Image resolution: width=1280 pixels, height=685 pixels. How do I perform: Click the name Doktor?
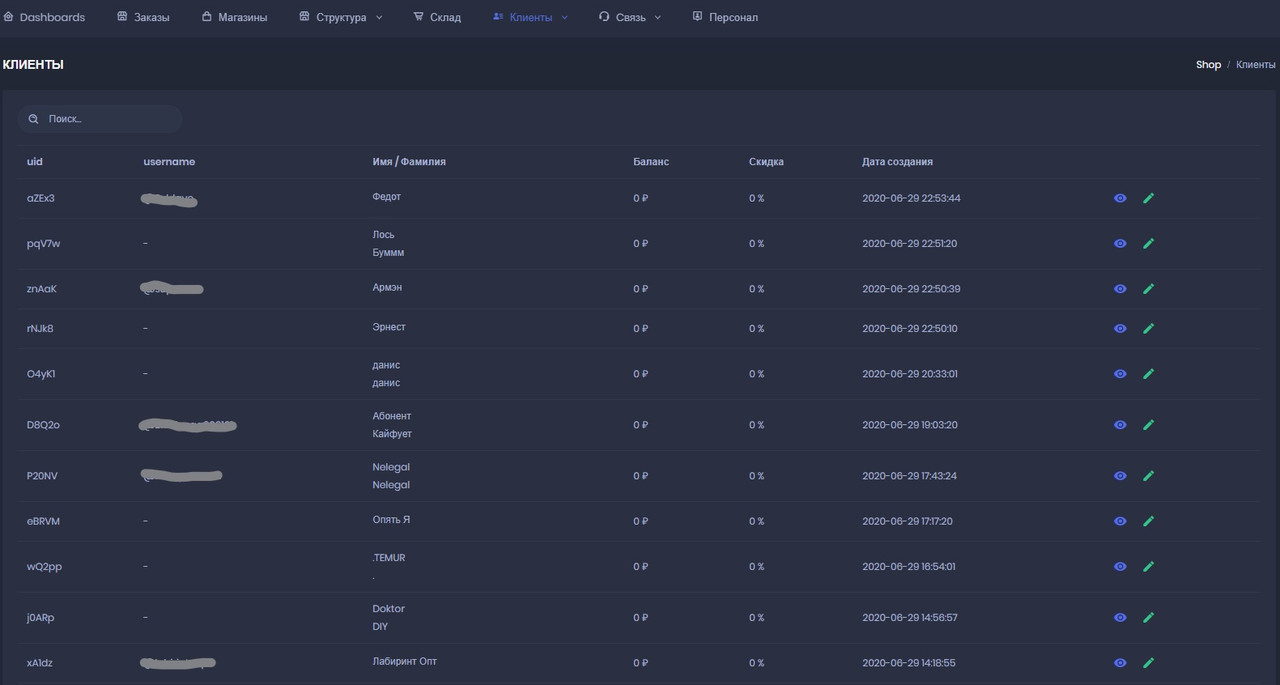[x=388, y=609]
